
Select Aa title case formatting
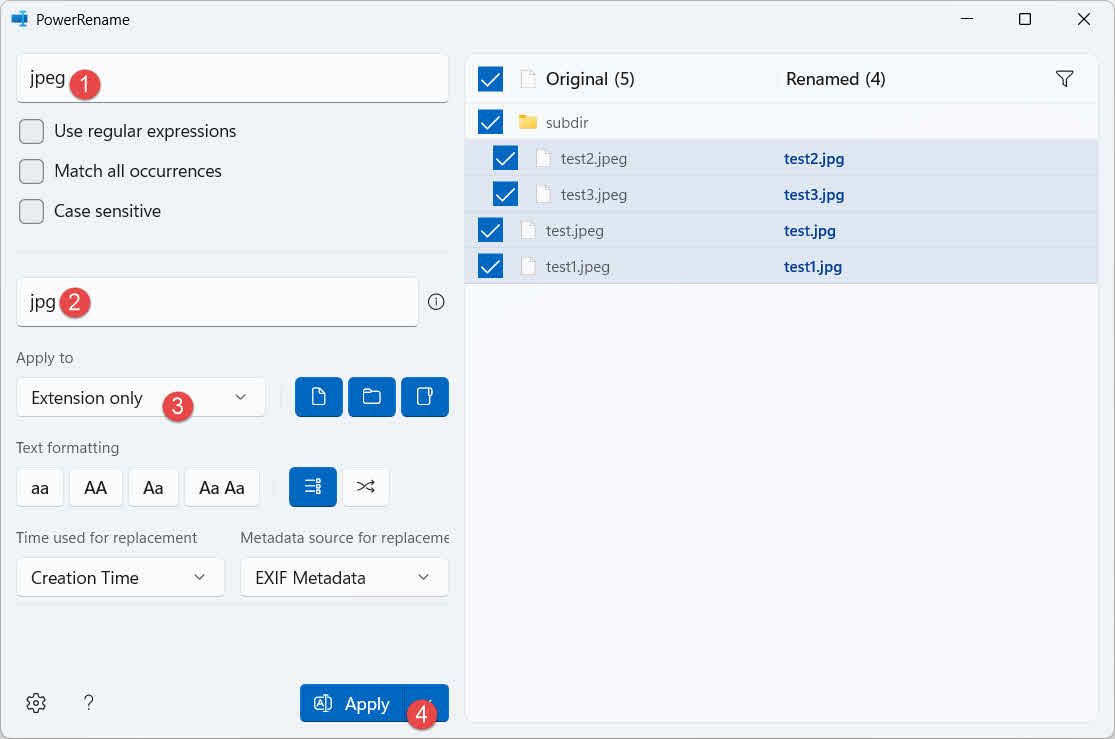click(x=153, y=488)
